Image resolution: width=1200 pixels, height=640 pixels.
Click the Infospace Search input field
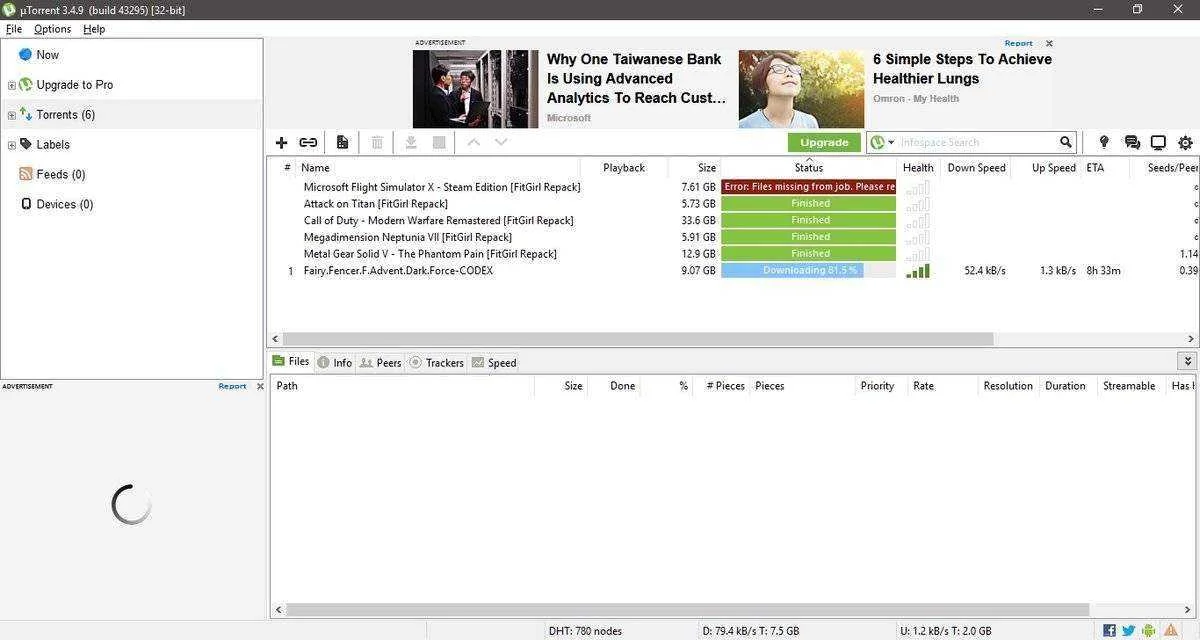pos(977,142)
